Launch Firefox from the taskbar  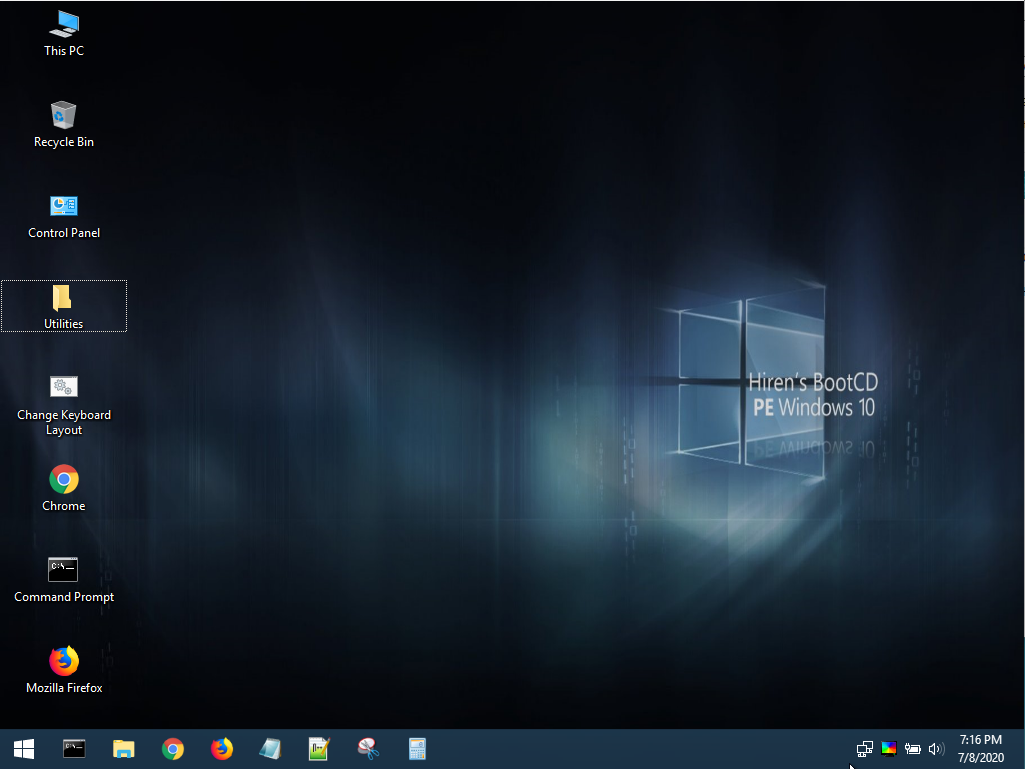click(222, 749)
